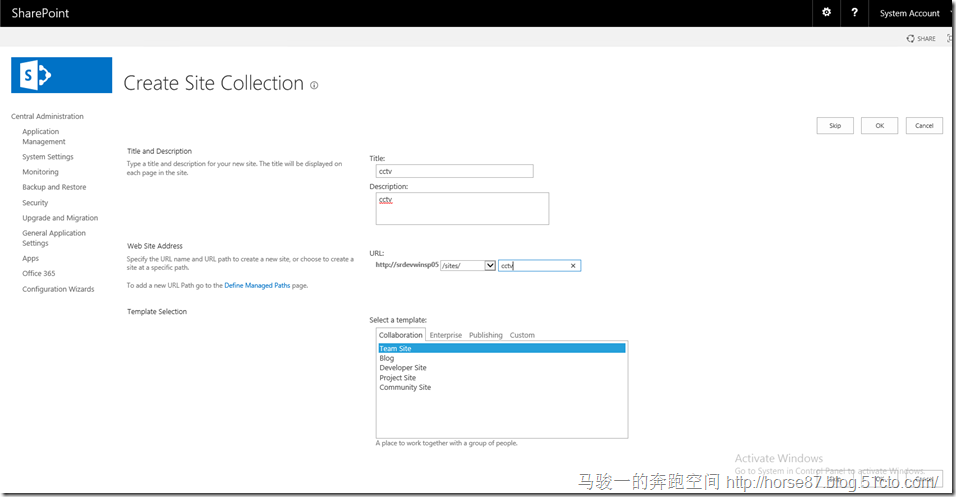Open Central Administration in sidebar
The height and width of the screenshot is (497, 956).
(47, 116)
